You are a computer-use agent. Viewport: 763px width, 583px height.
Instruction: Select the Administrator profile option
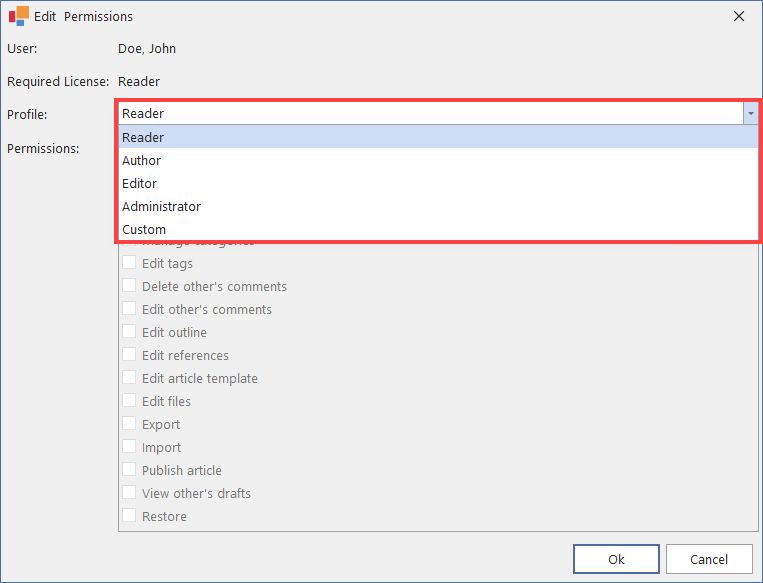coord(161,206)
